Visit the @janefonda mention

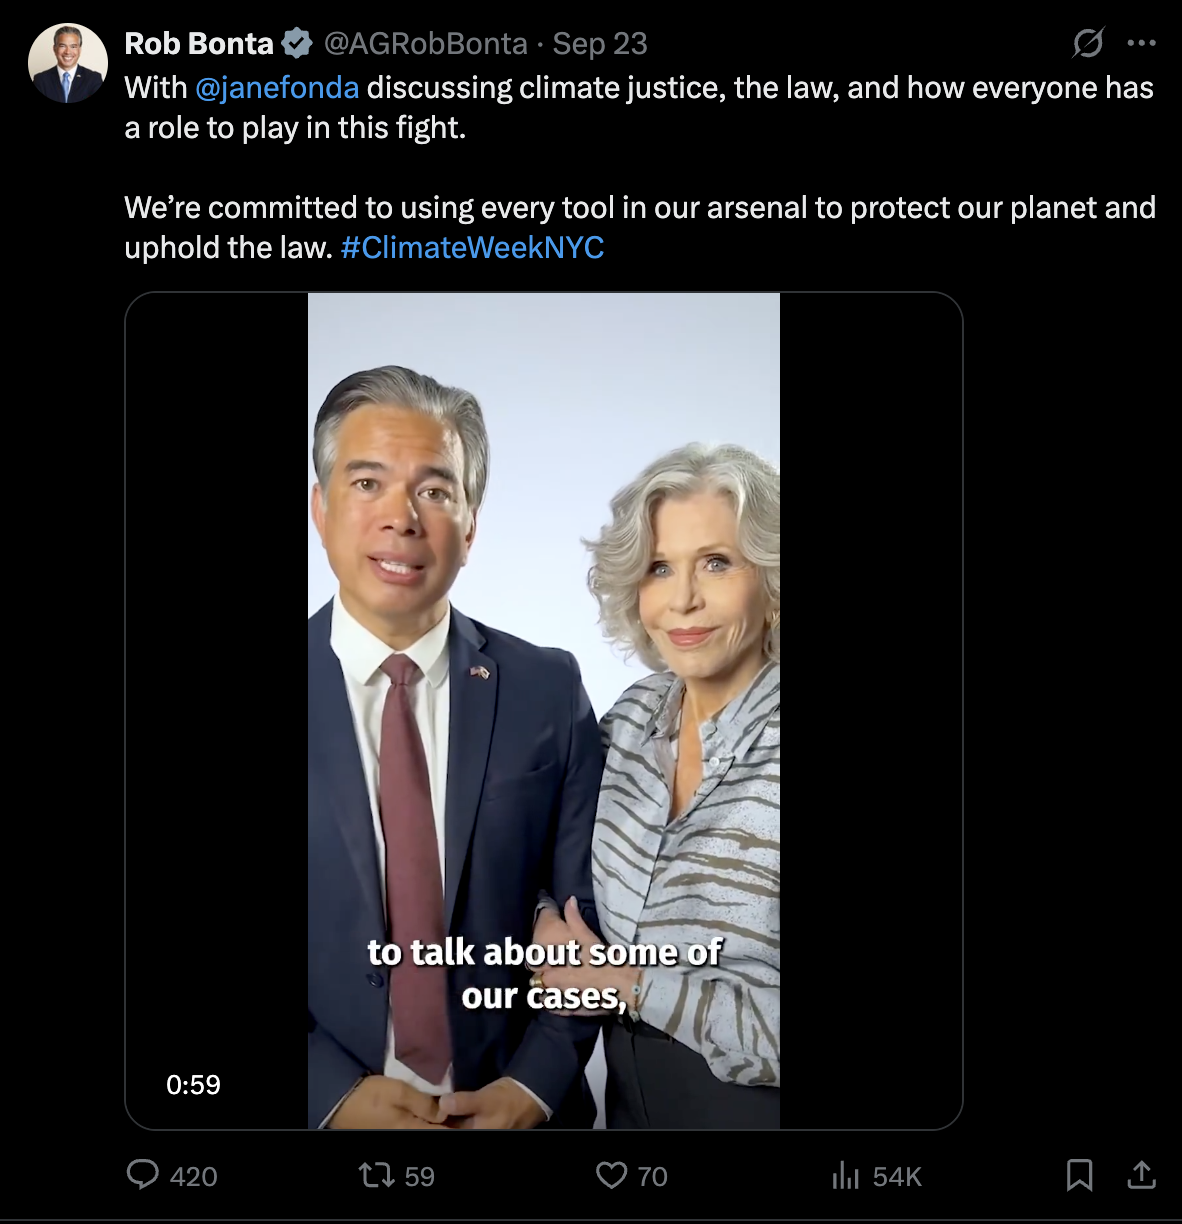[x=277, y=88]
